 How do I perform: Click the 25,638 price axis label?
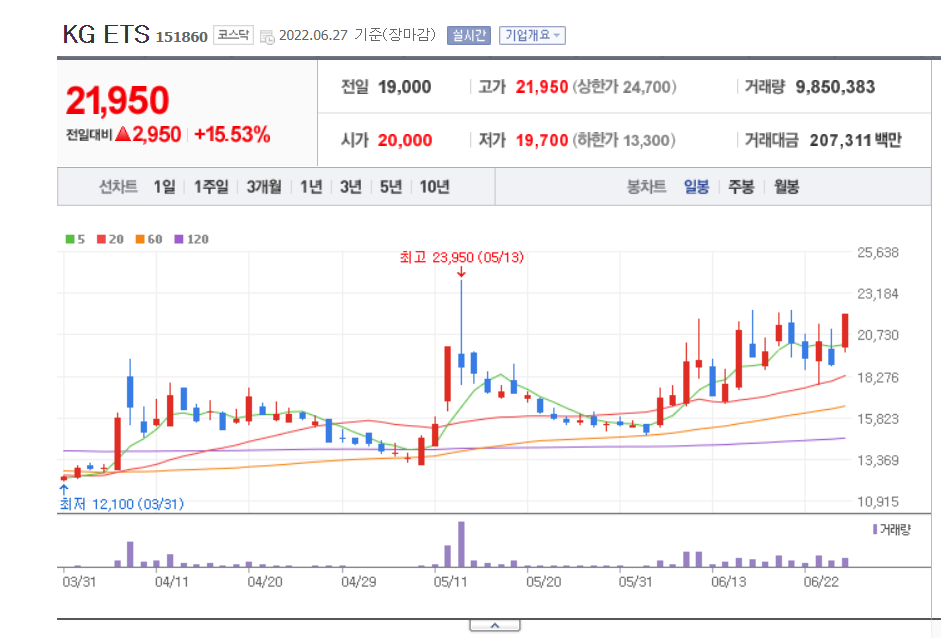pos(878,253)
